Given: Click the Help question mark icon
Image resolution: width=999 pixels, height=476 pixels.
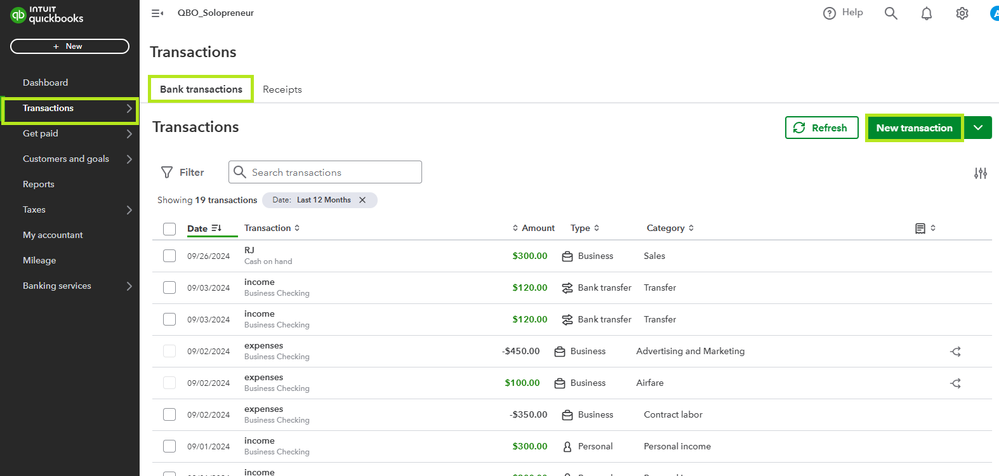Looking at the screenshot, I should tap(829, 13).
